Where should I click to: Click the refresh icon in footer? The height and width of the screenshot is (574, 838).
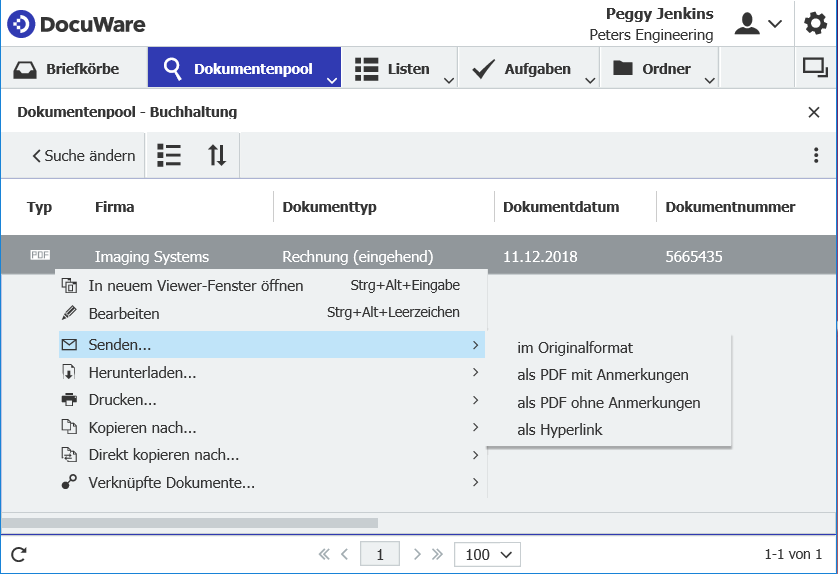19,554
